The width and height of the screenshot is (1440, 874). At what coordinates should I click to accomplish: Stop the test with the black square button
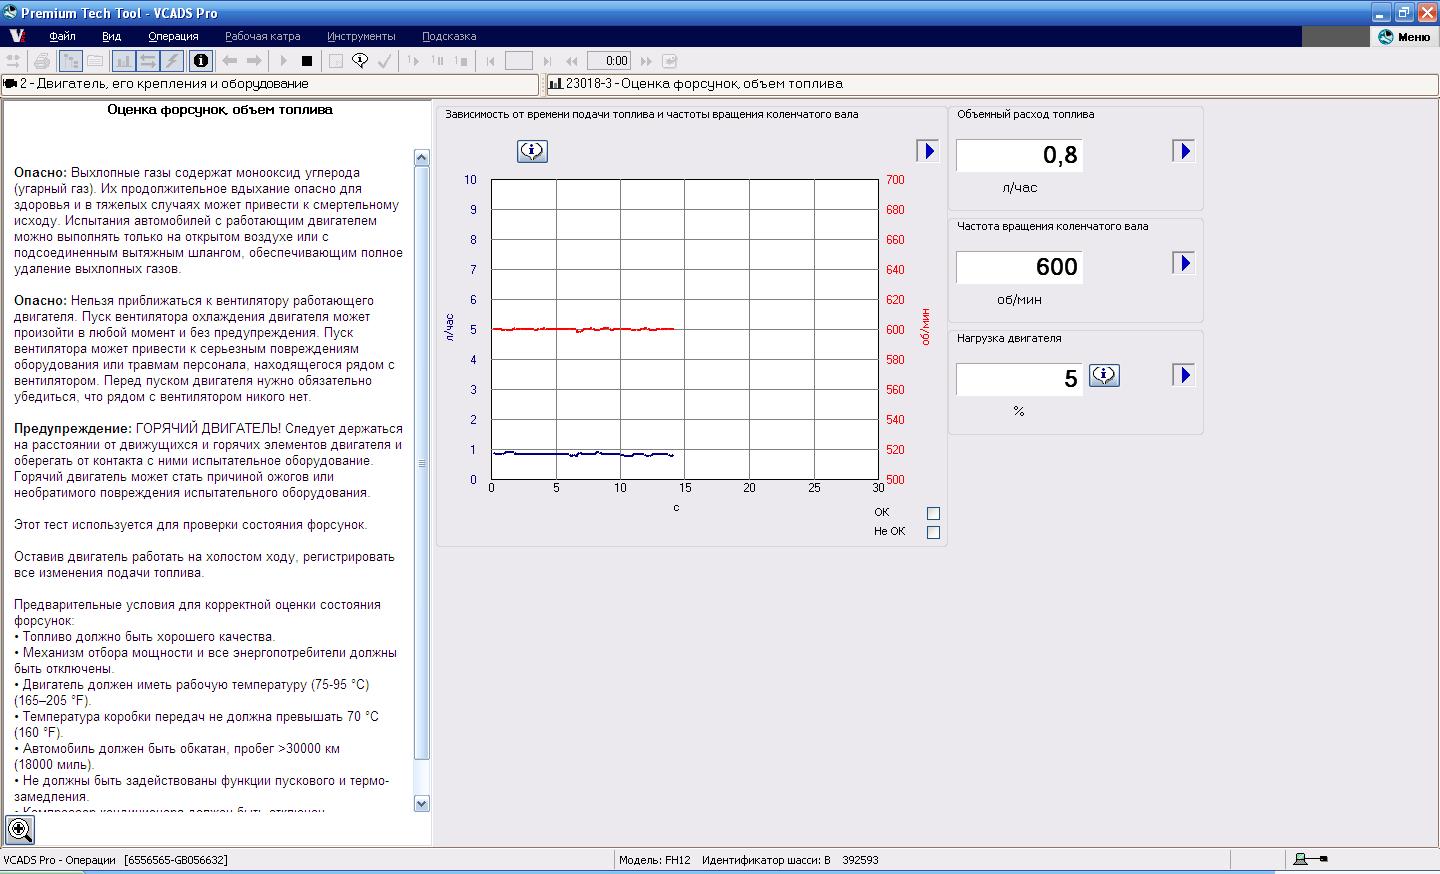click(x=307, y=61)
